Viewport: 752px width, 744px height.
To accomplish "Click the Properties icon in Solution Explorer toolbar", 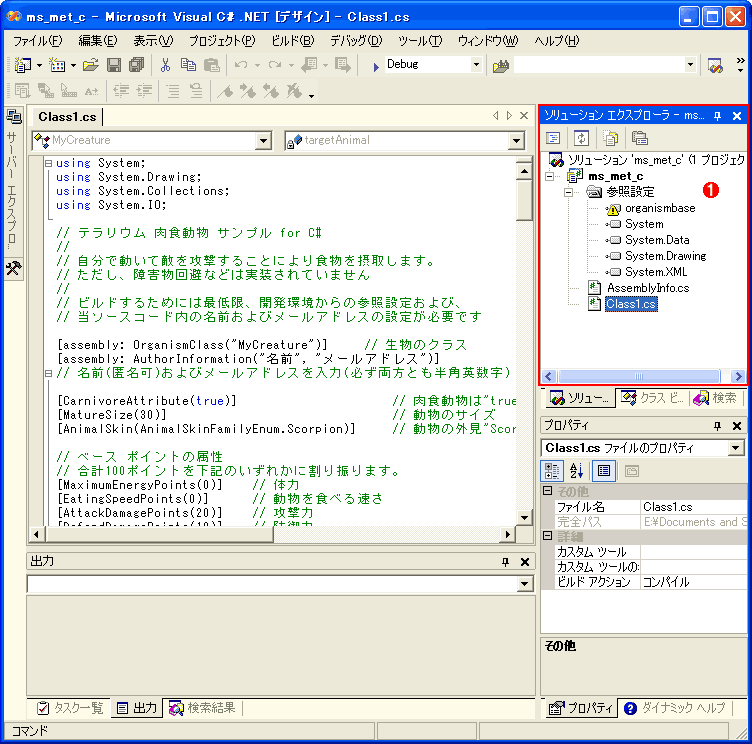I will point(639,138).
